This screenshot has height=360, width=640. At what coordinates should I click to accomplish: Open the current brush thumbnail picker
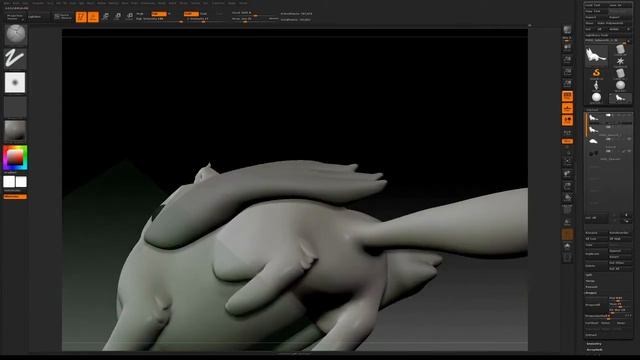16,34
